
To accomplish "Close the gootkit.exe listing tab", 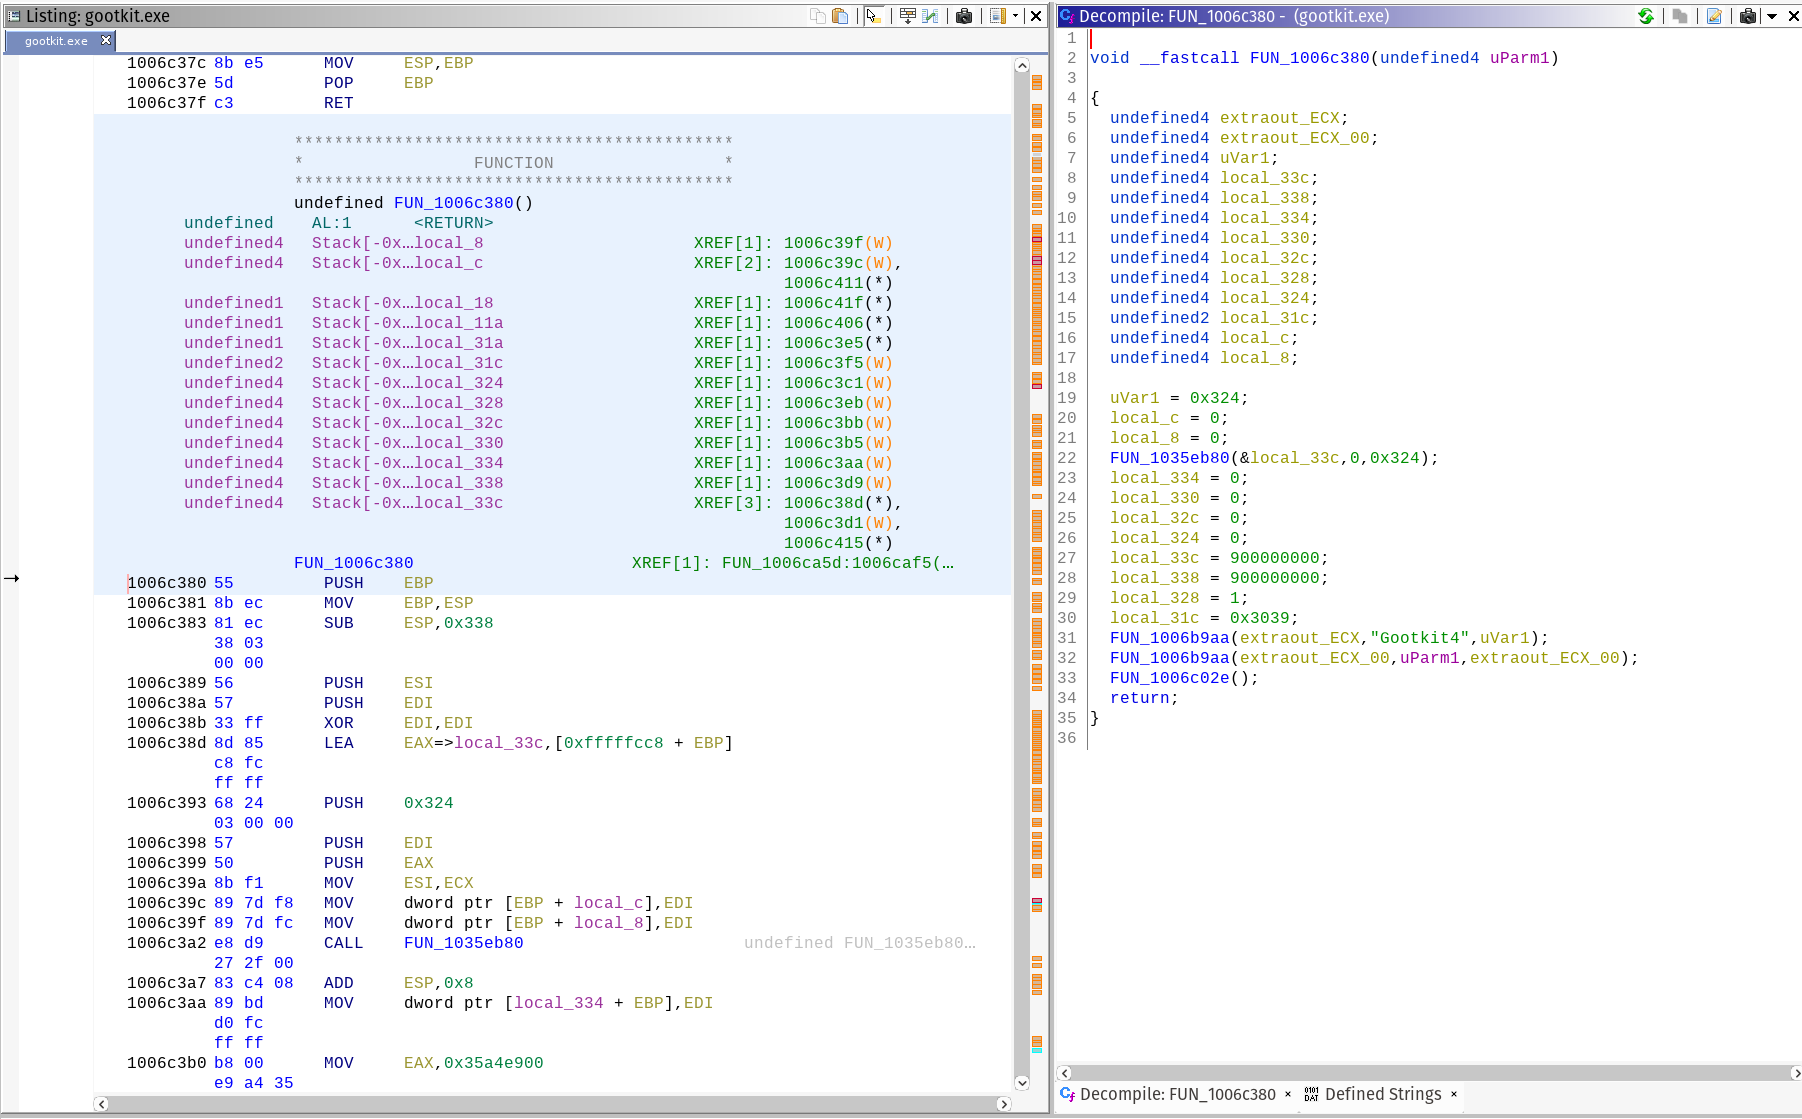I will click(x=106, y=40).
